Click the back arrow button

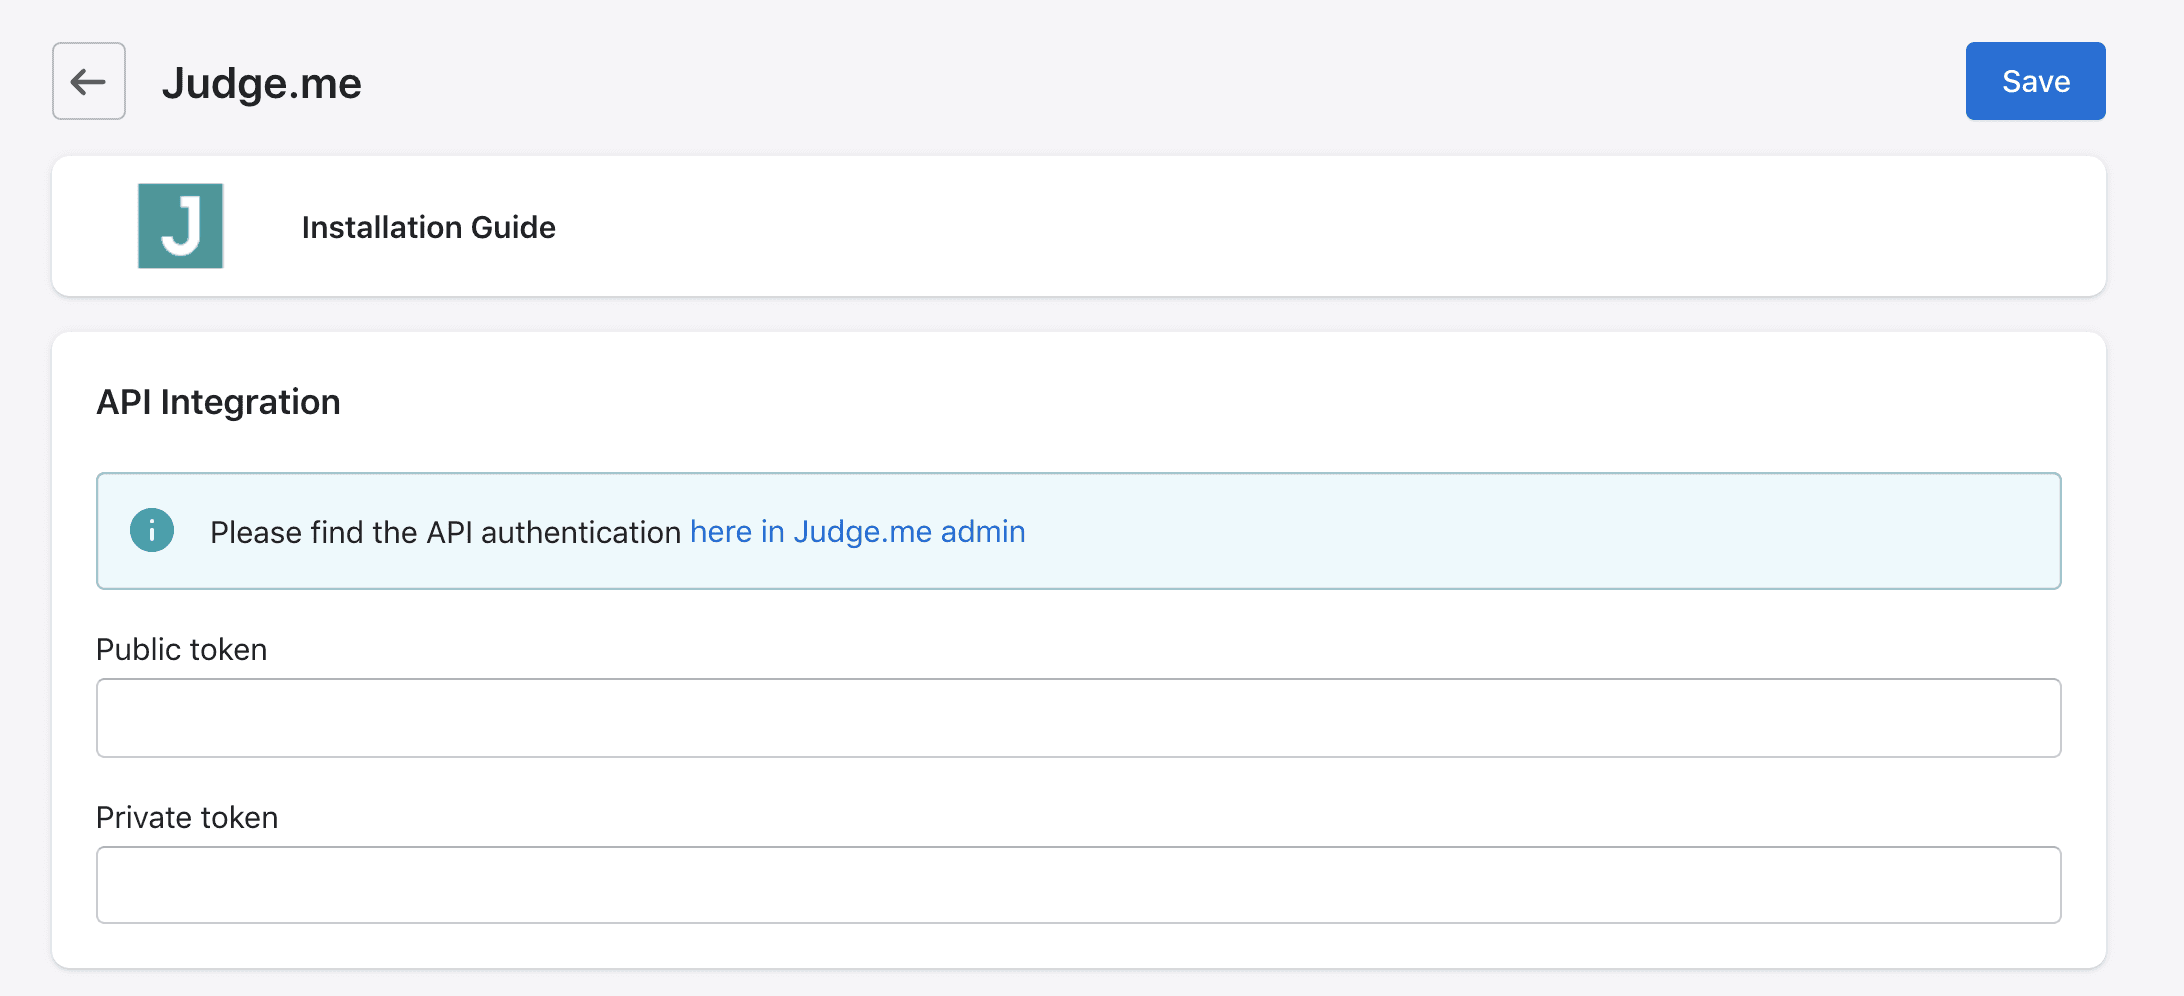coord(89,81)
